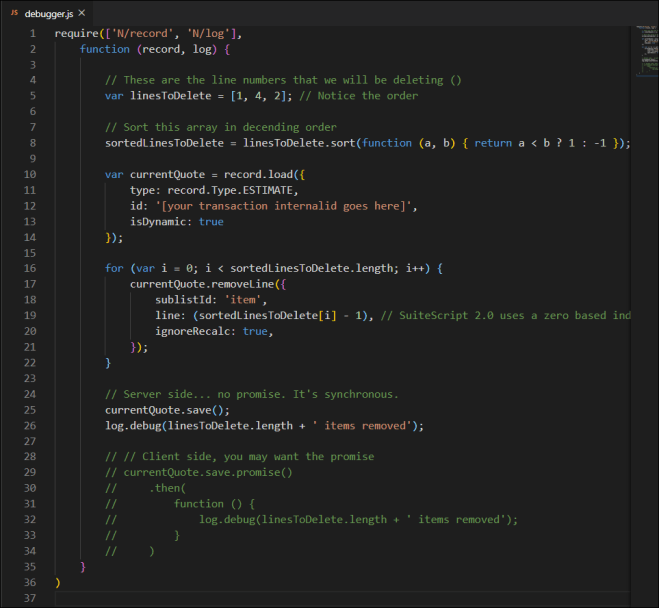Click commented 'currentQuote.save.promise()' line
The width and height of the screenshot is (659, 608).
(x=198, y=472)
